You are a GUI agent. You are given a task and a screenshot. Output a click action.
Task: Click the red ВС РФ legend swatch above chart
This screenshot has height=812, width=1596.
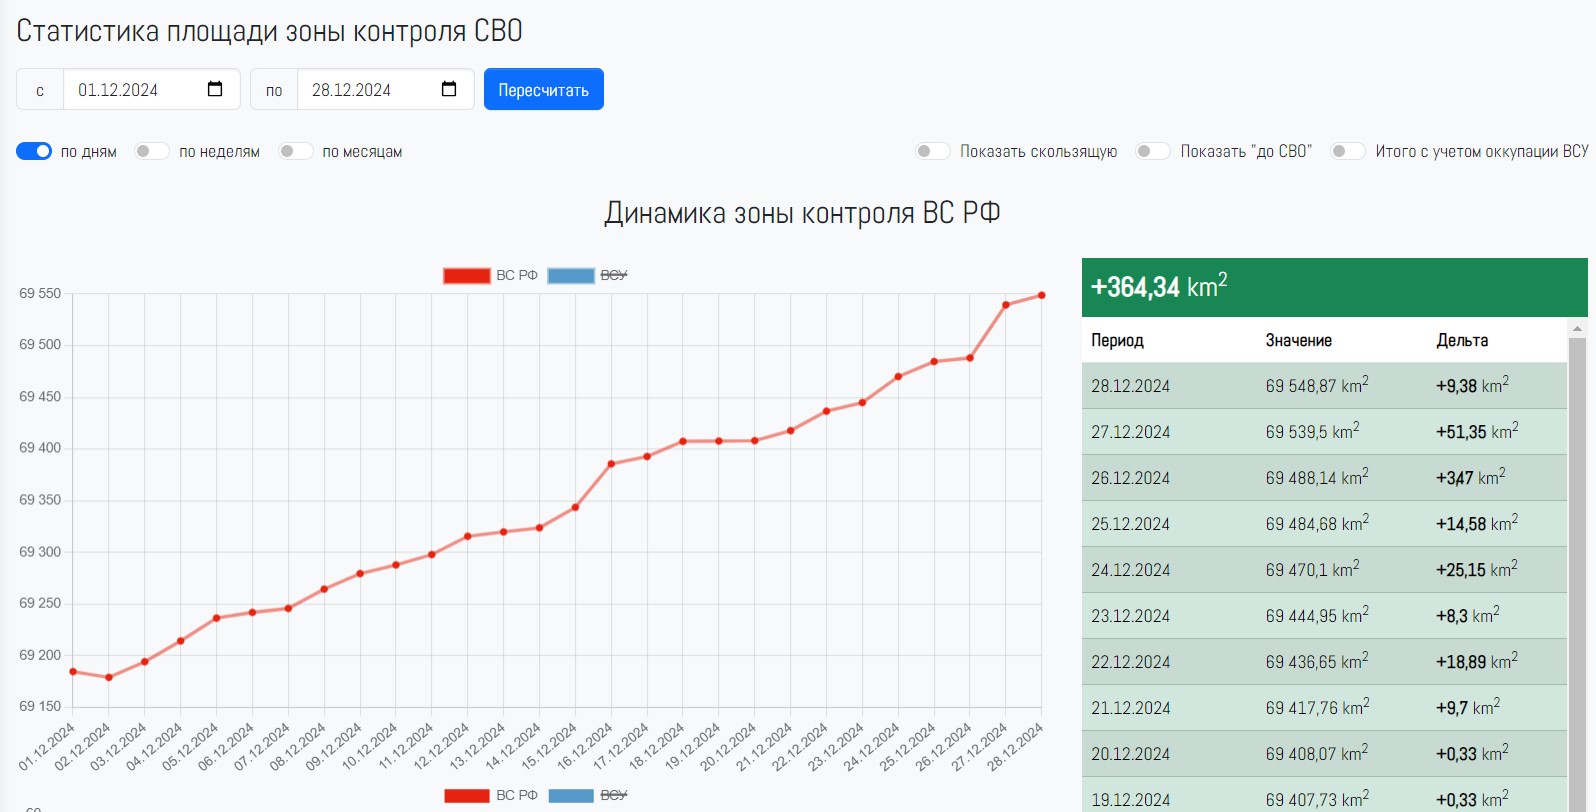(466, 276)
